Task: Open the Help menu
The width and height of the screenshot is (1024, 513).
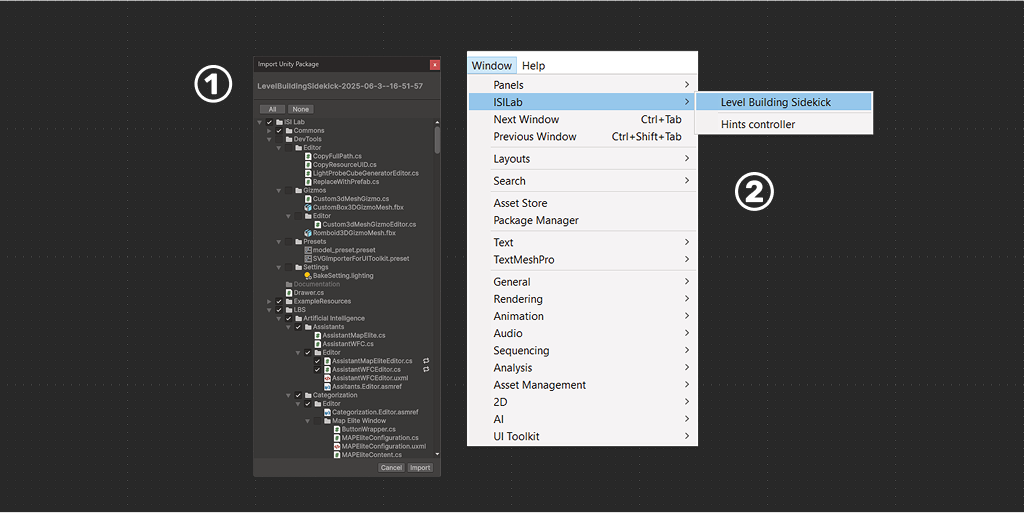Action: coord(534,65)
